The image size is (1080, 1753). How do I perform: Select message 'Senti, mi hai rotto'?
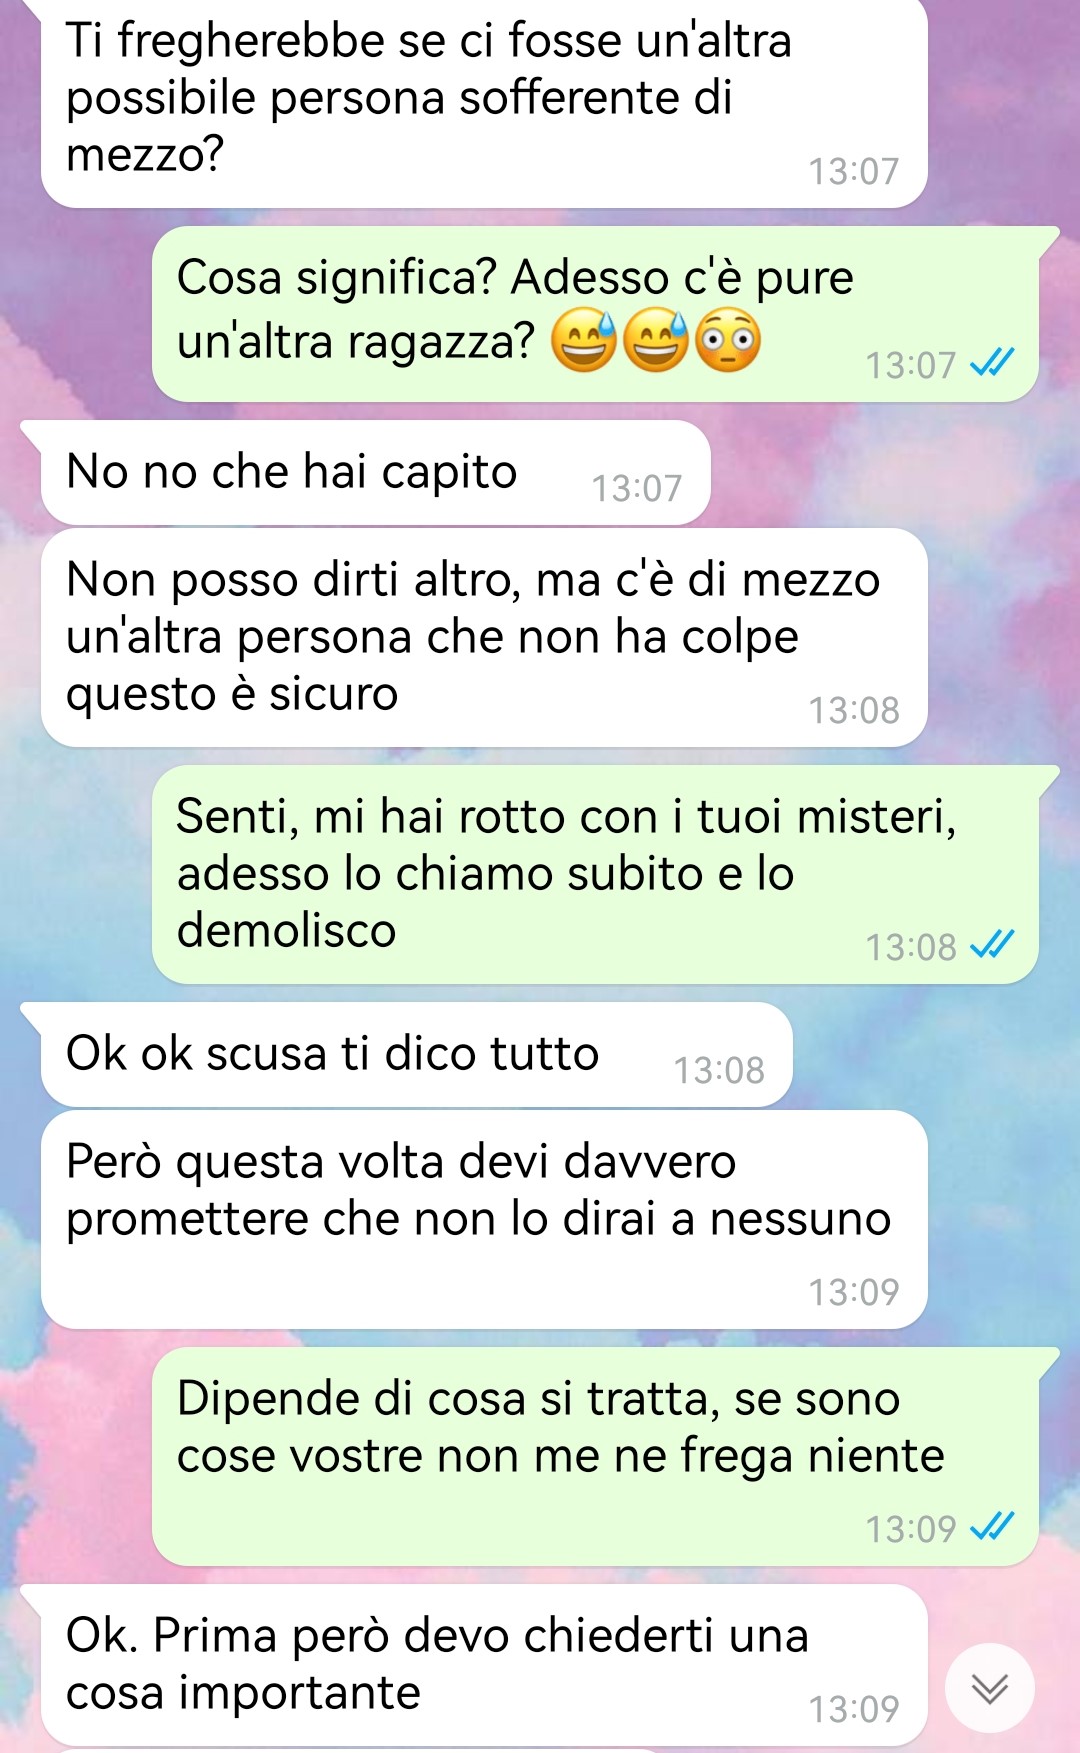595,874
